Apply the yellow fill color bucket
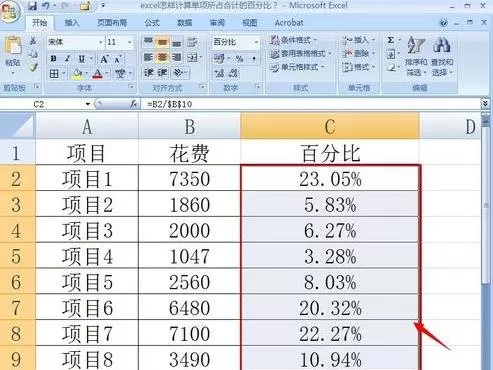 (x=77, y=74)
